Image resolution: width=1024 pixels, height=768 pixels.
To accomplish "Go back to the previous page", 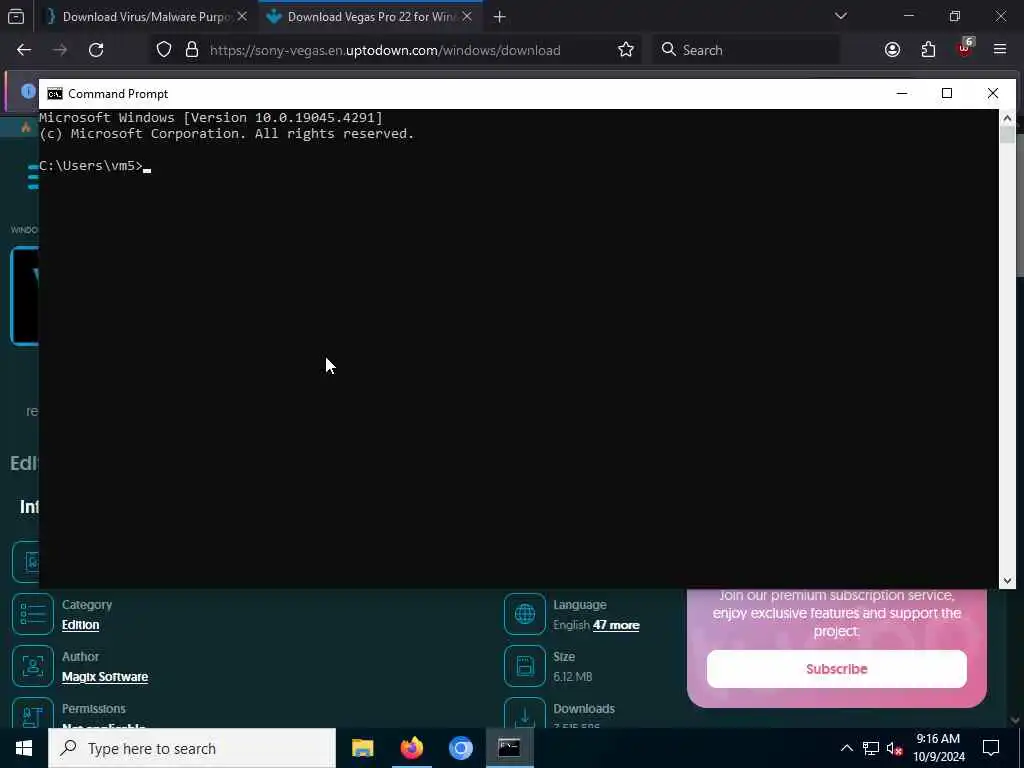I will tap(24, 50).
